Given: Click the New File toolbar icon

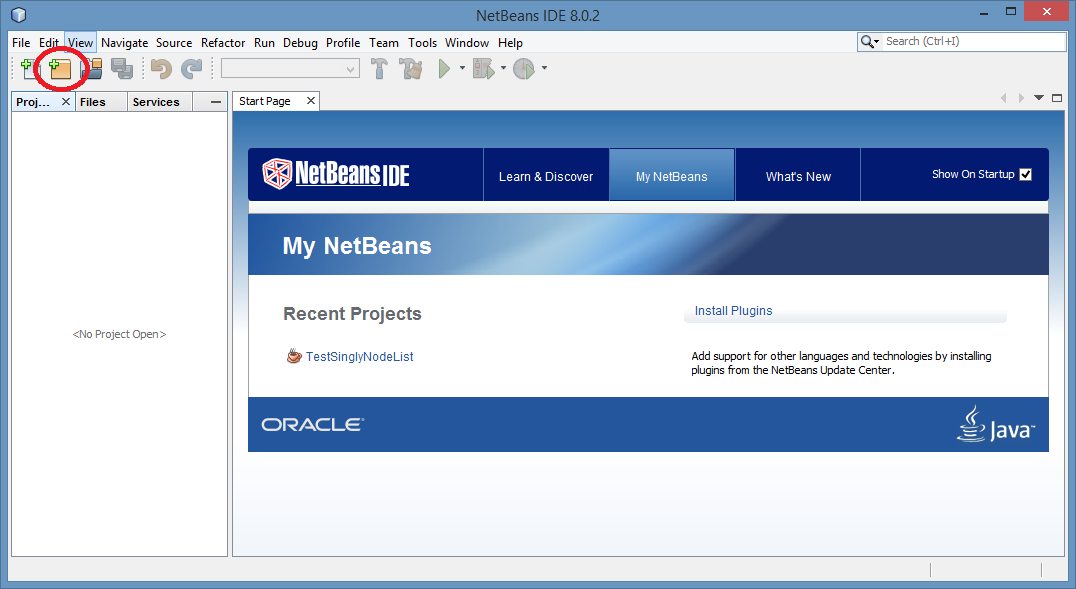Looking at the screenshot, I should point(27,69).
